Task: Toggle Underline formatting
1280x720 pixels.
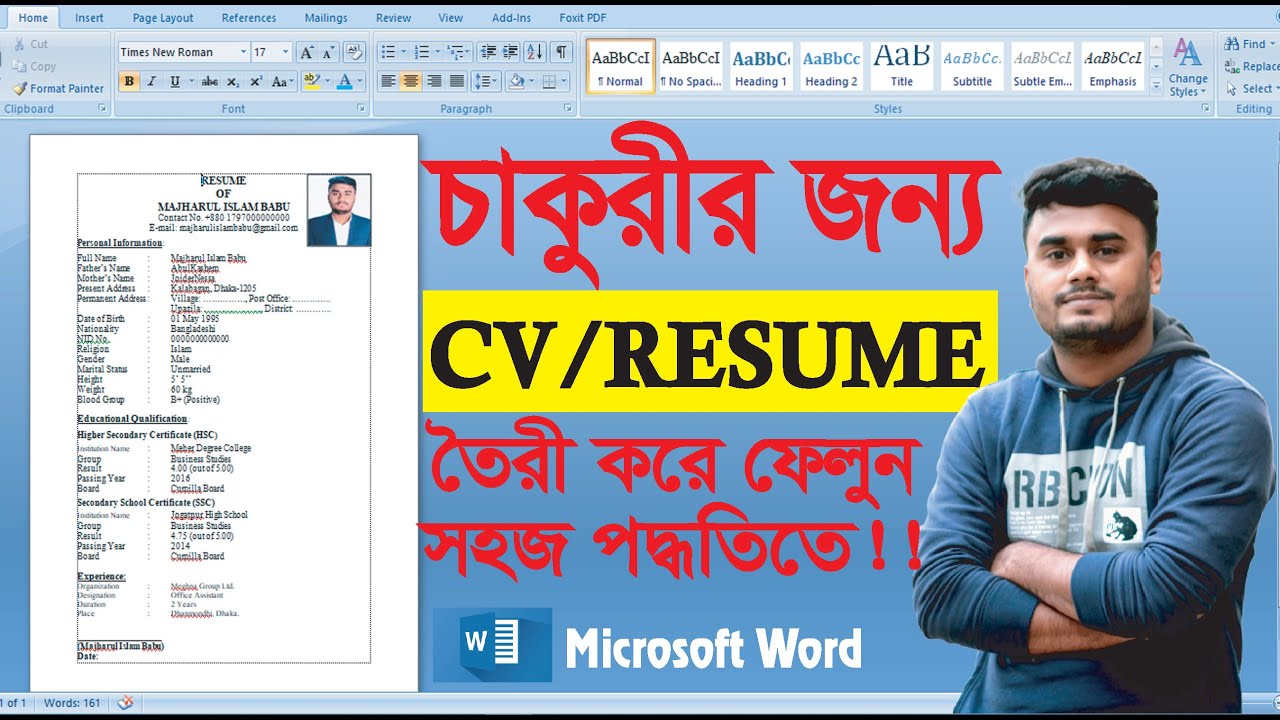Action: 175,81
